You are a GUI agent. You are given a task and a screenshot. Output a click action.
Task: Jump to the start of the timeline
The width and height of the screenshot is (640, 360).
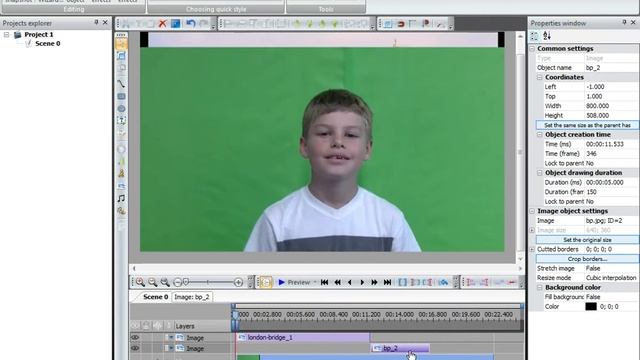coord(324,282)
